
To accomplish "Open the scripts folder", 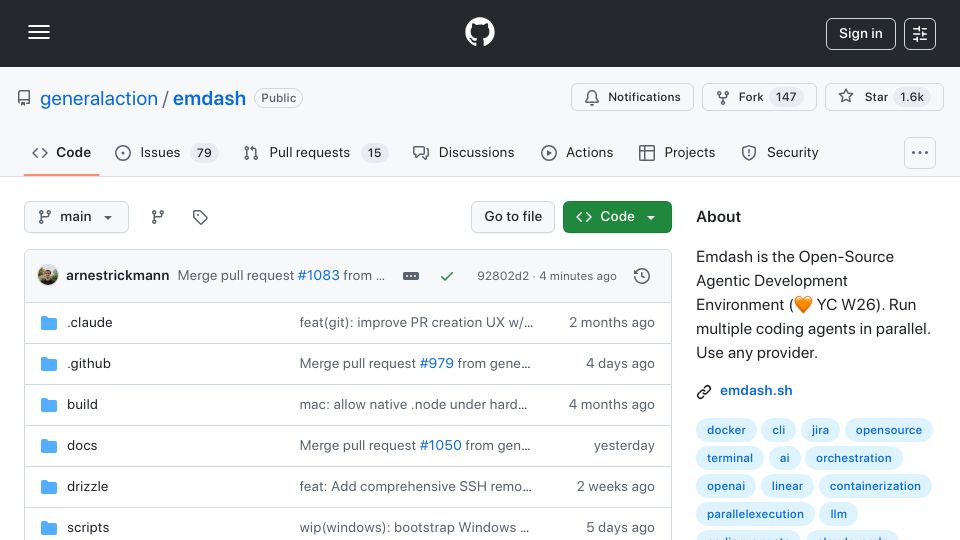I will coord(88,528).
